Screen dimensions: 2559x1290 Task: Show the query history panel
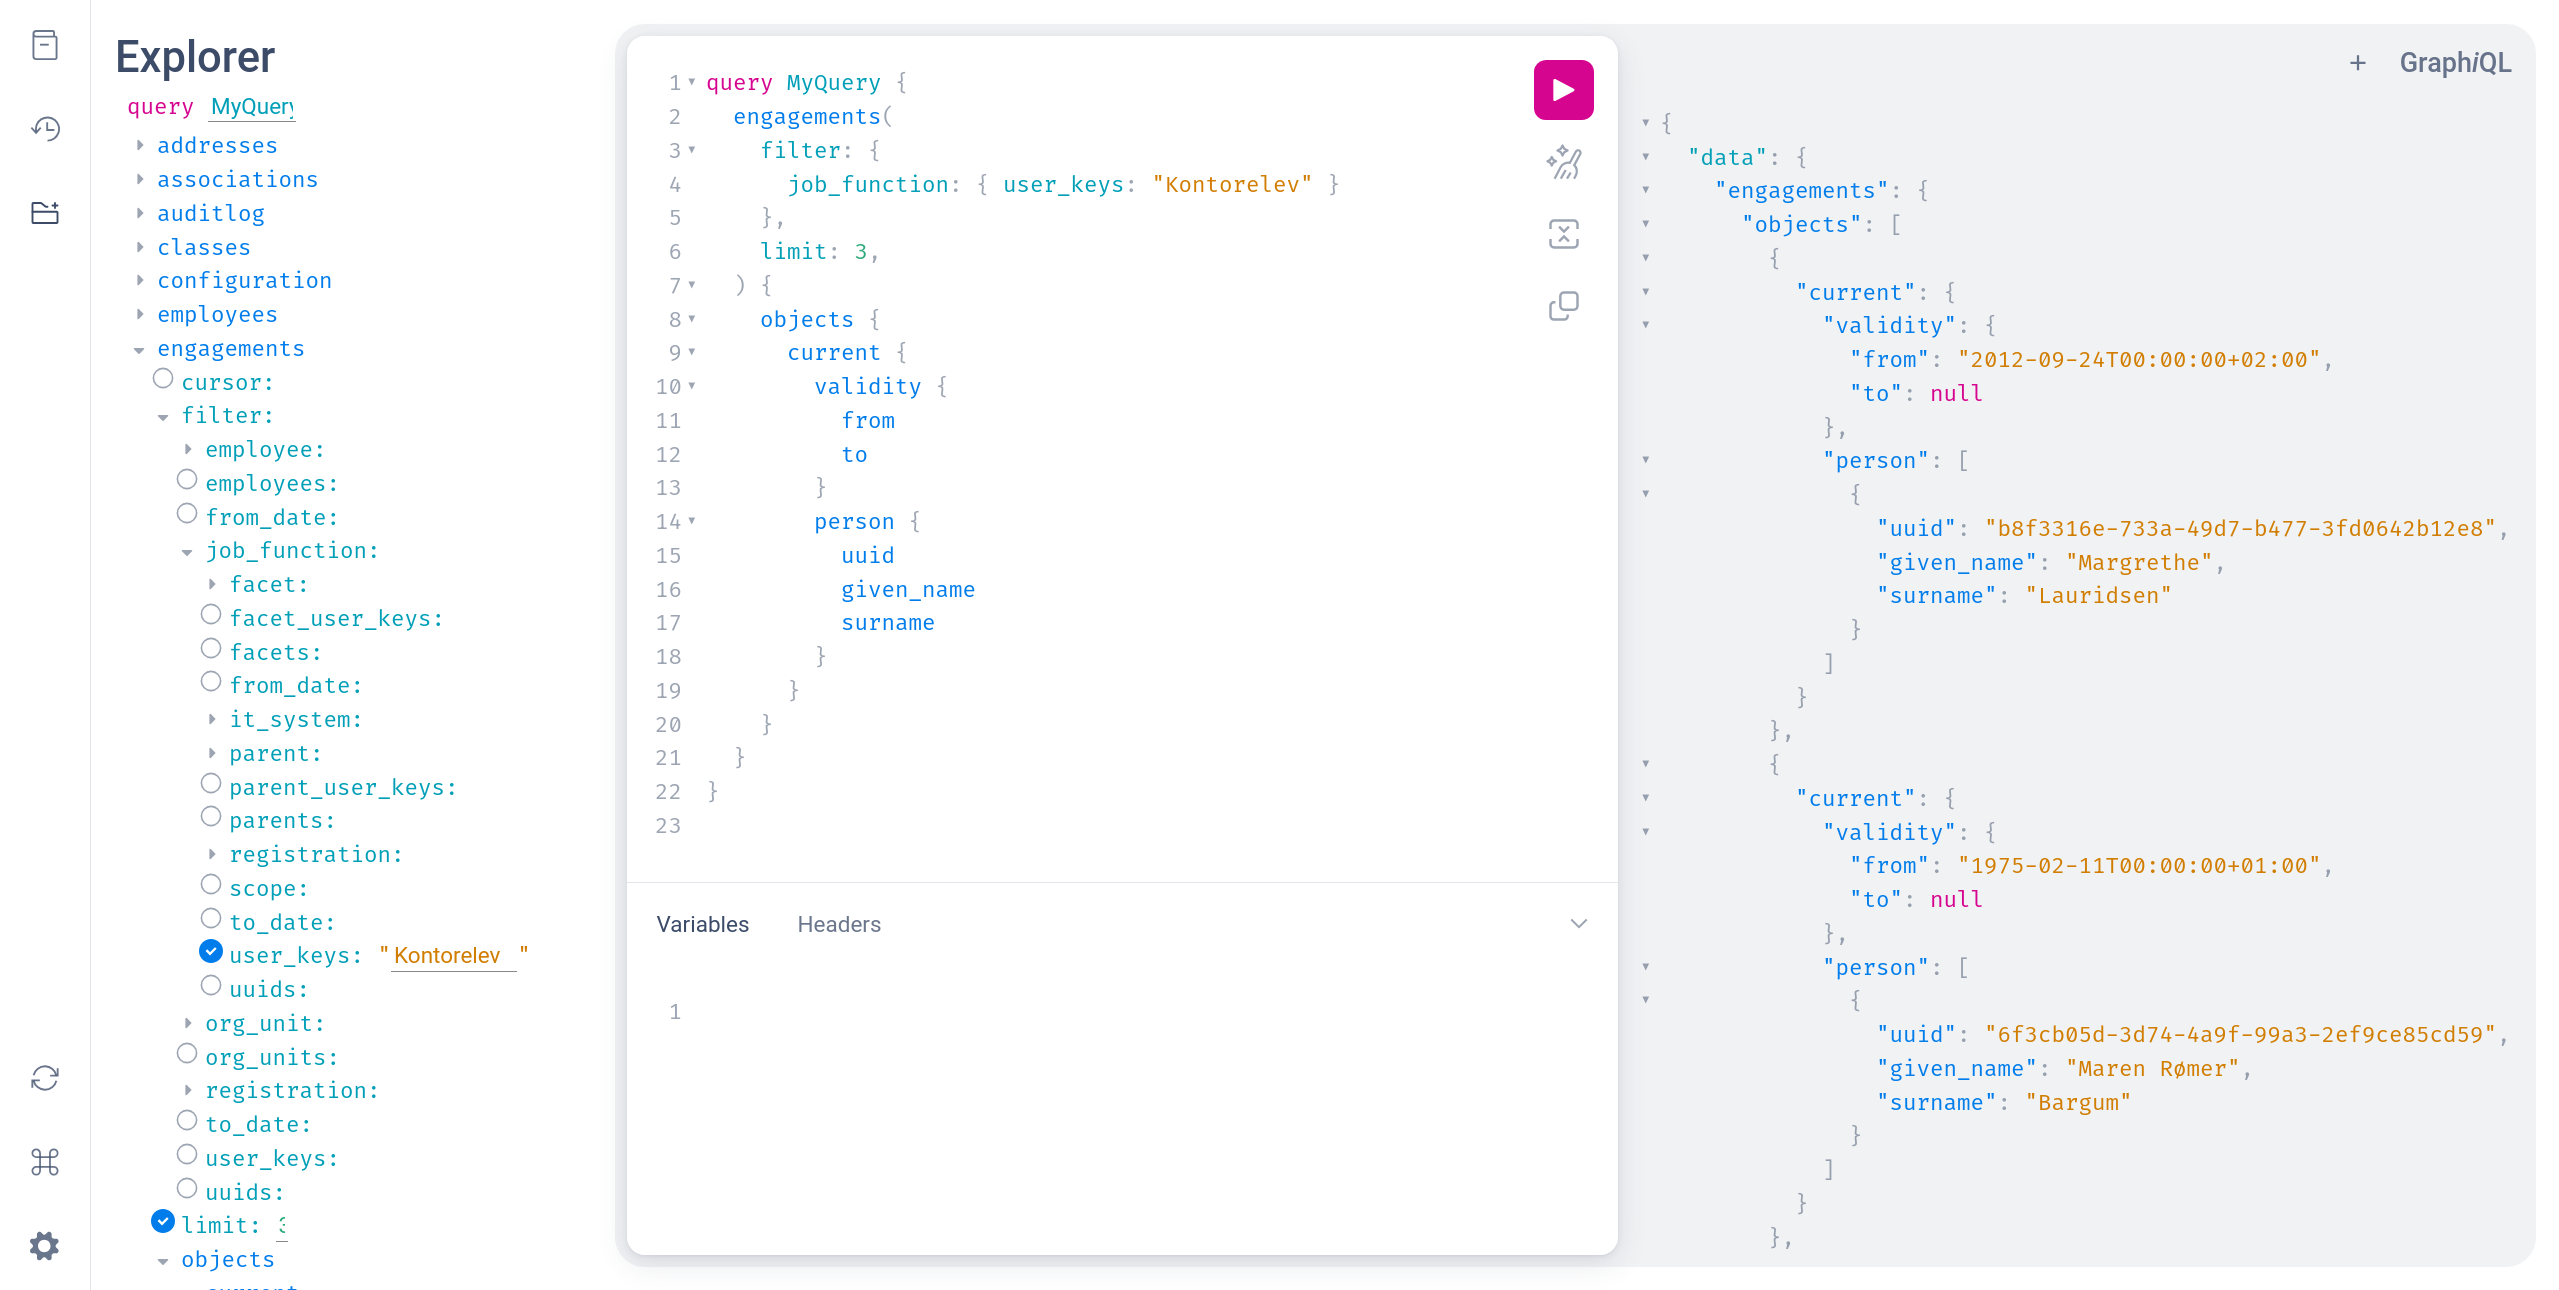click(x=45, y=129)
